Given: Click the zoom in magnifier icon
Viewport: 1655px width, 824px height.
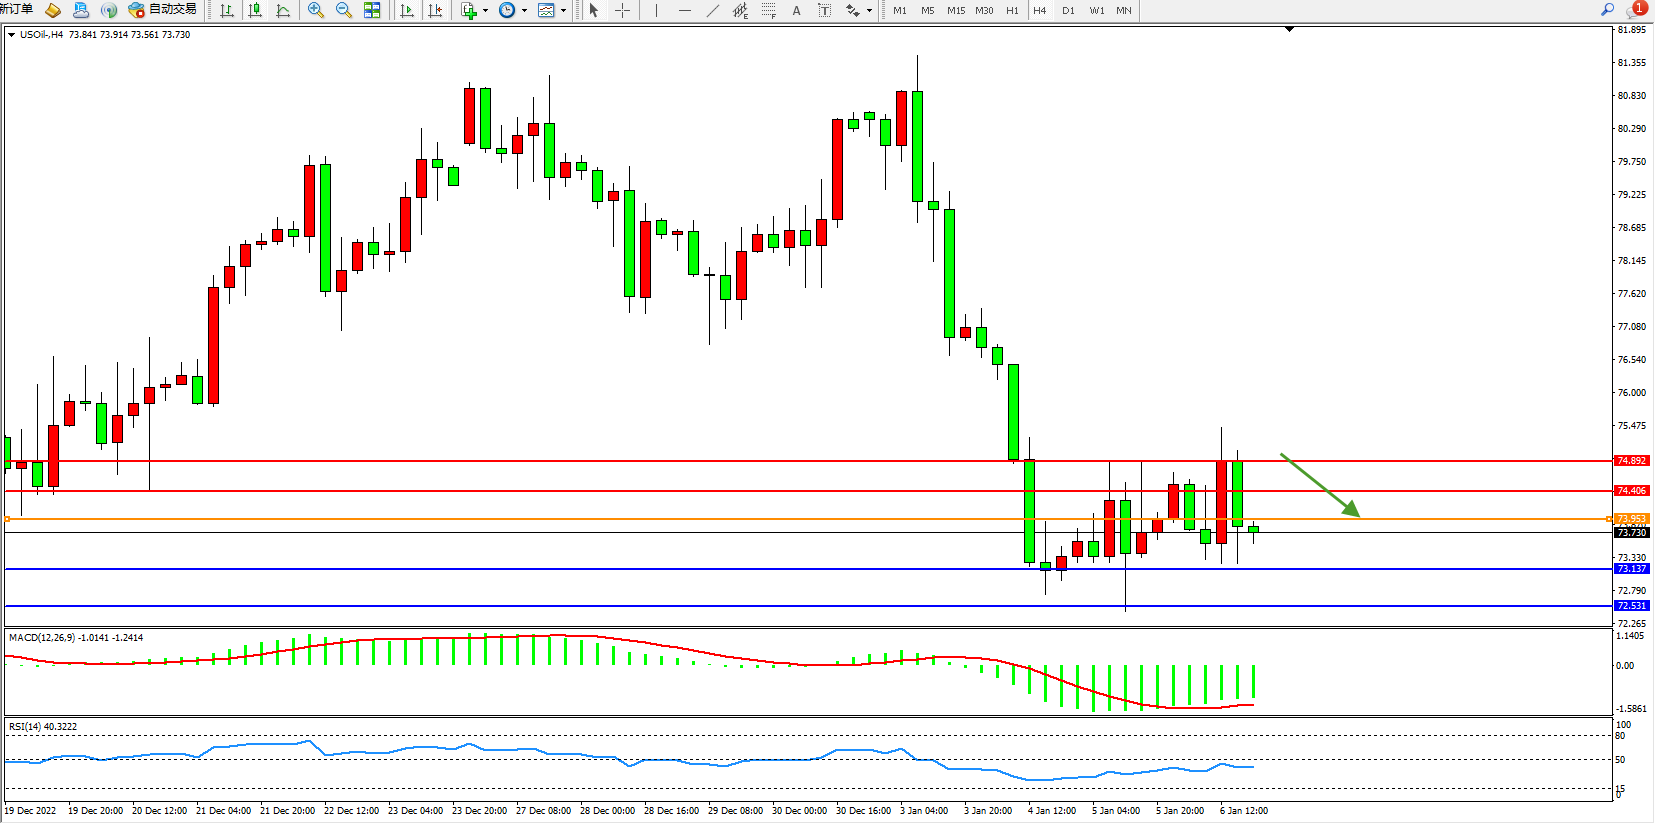Looking at the screenshot, I should 316,10.
